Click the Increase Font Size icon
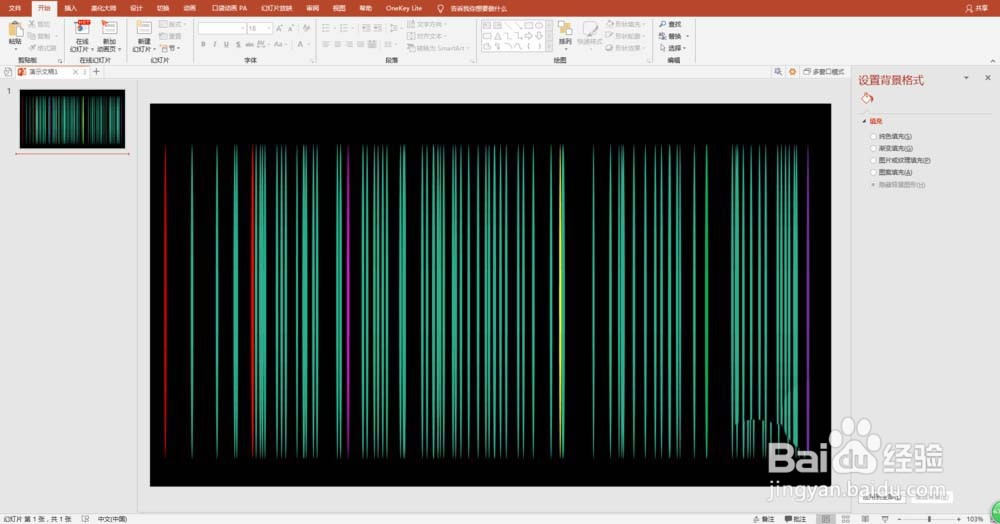This screenshot has height=524, width=1000. click(279, 29)
